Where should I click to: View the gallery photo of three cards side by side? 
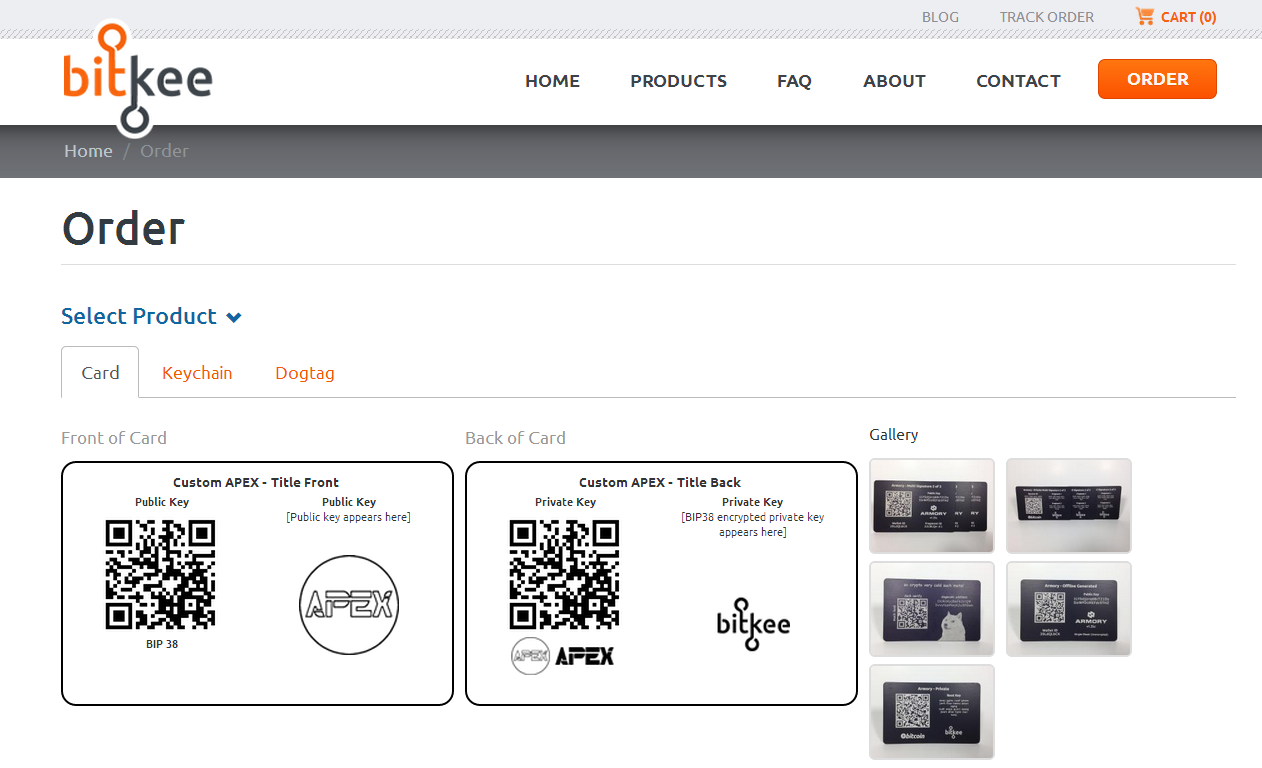click(1069, 505)
